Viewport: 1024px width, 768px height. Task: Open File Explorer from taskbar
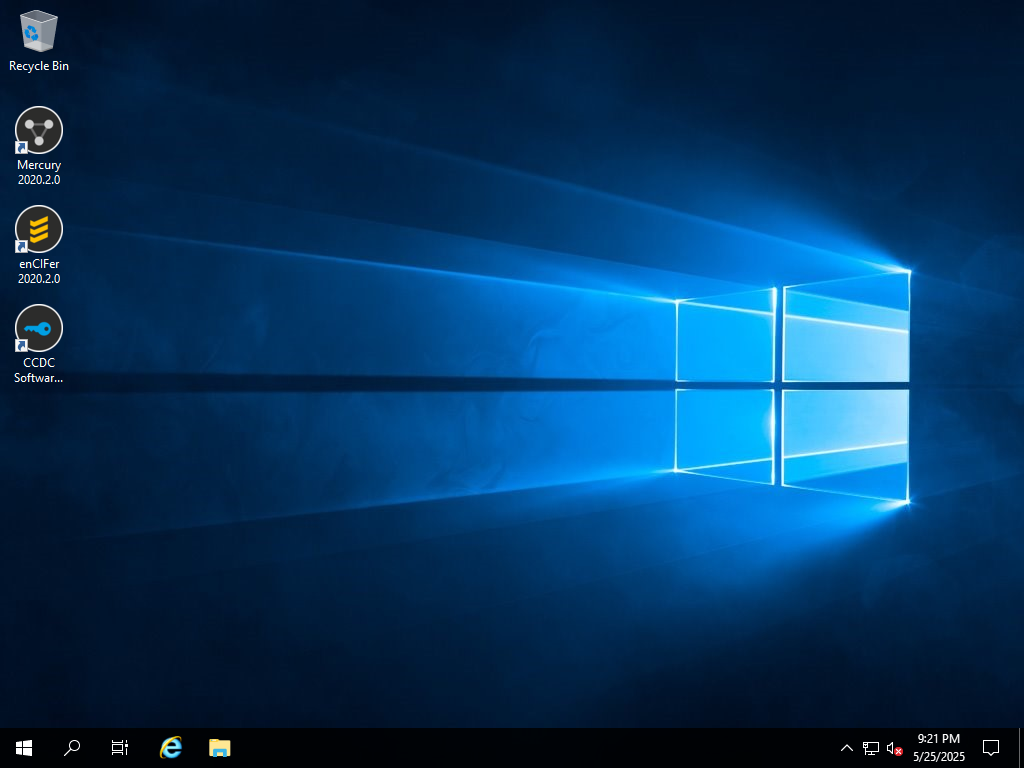219,748
